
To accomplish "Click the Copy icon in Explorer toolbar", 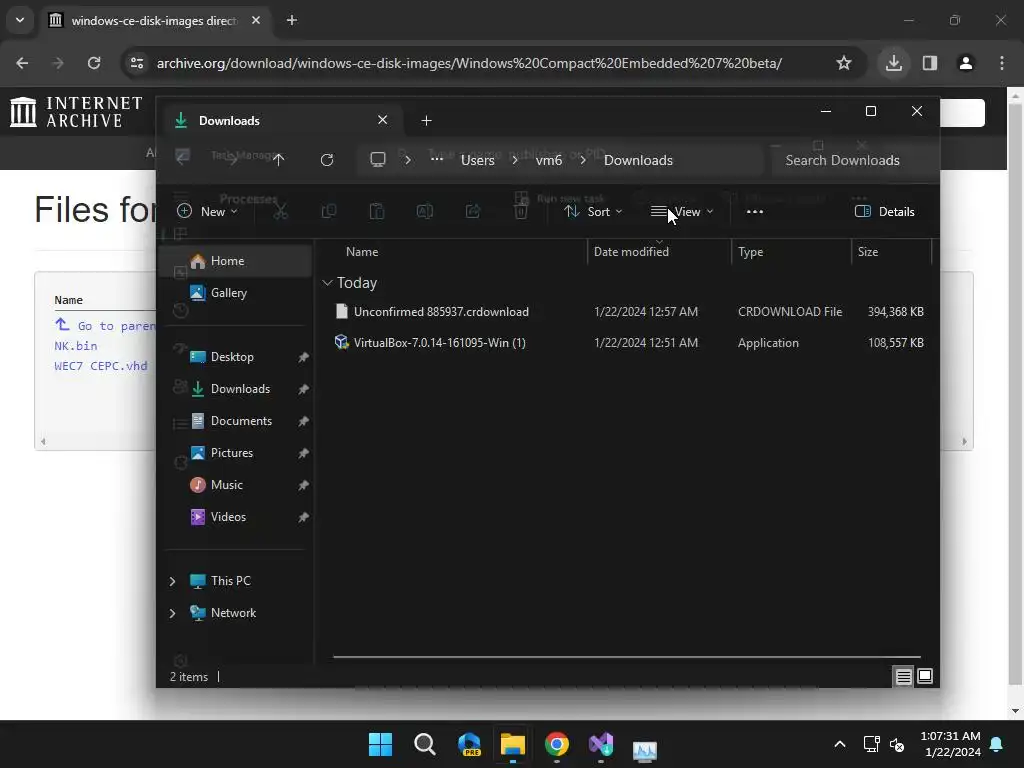I will click(x=328, y=211).
